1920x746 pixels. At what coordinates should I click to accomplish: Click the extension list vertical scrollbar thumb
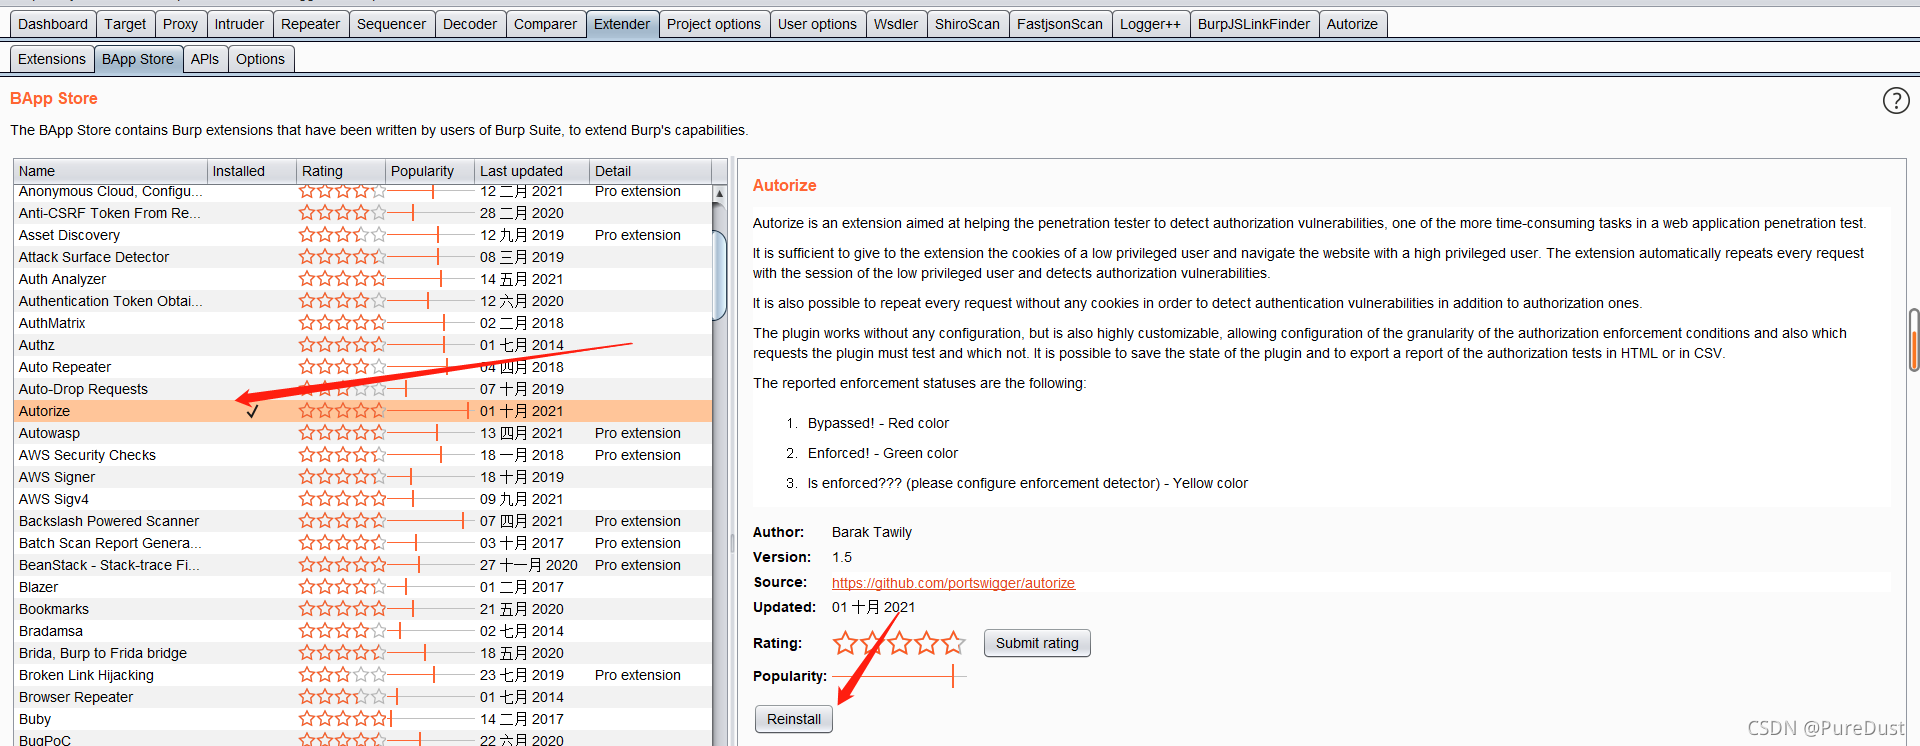(x=719, y=275)
